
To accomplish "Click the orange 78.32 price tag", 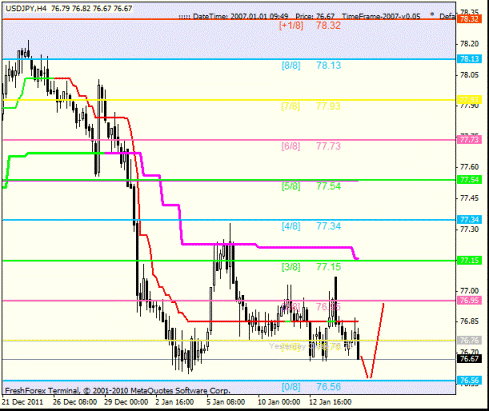I will coord(469,19).
